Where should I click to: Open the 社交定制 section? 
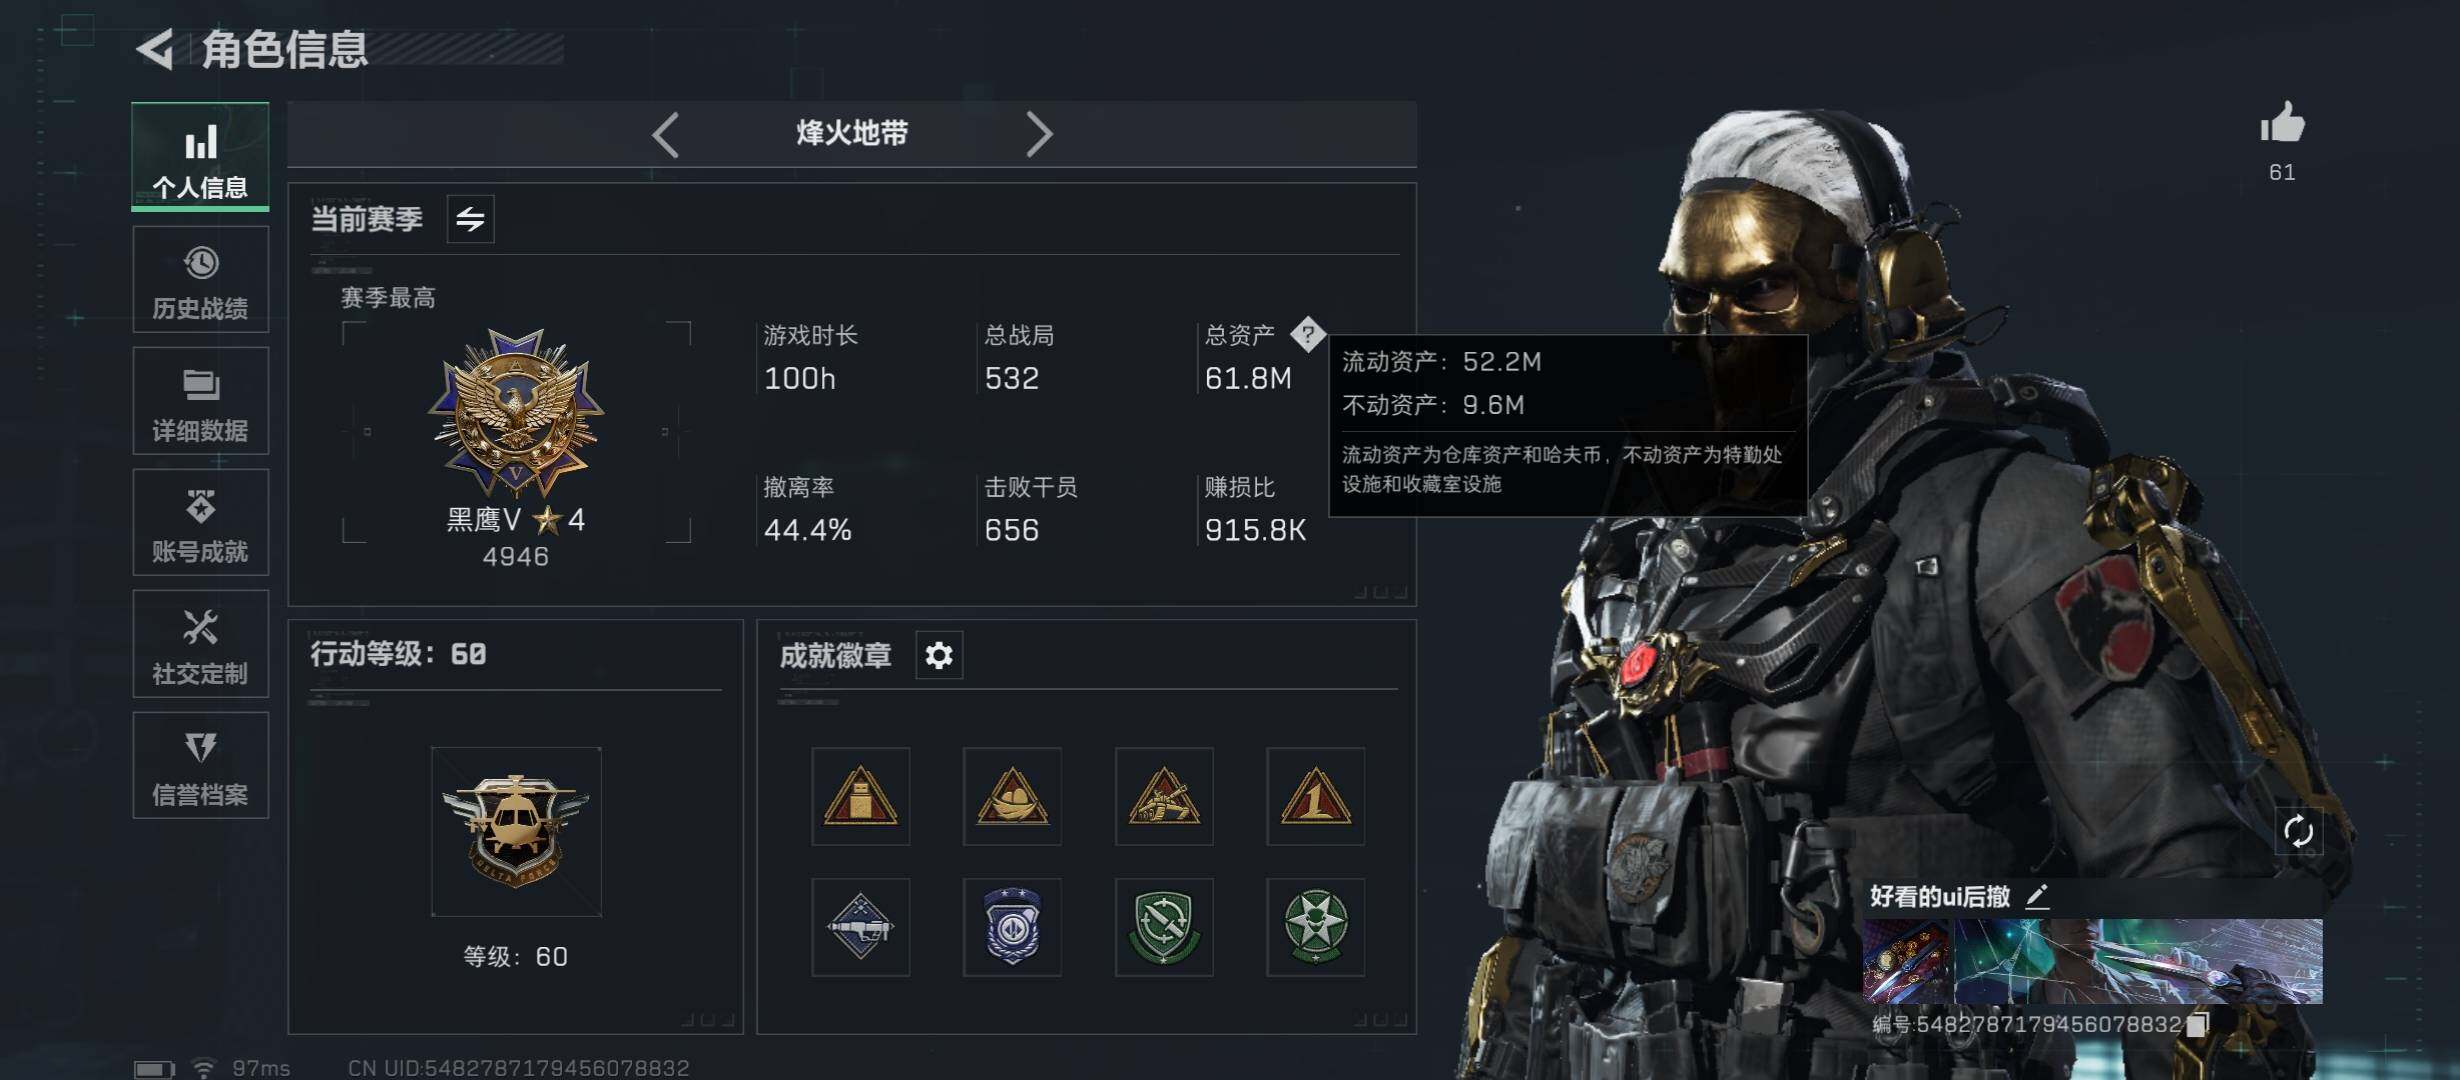[x=200, y=644]
